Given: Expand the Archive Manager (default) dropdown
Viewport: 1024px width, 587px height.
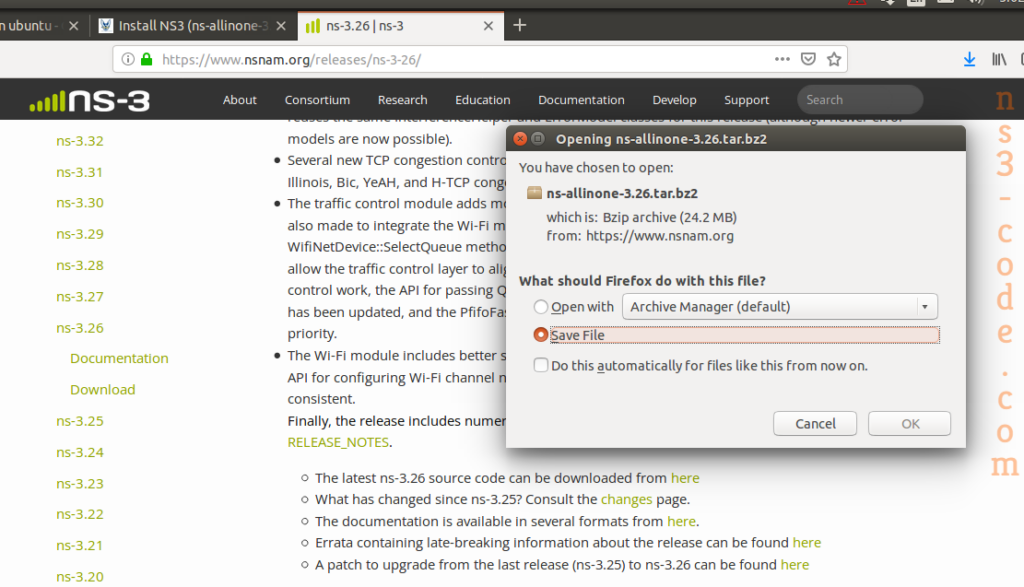Looking at the screenshot, I should [780, 306].
